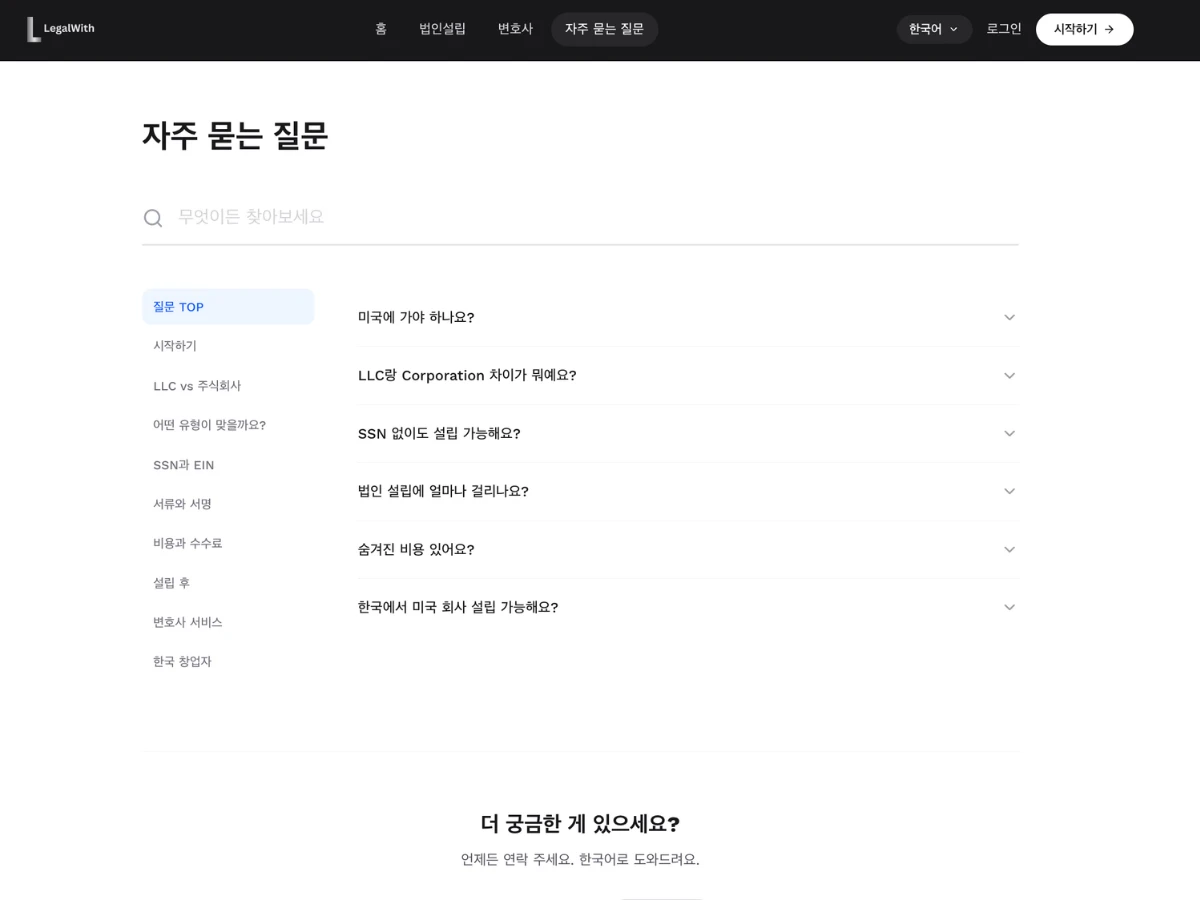Go to 홈 in top navigation

[381, 29]
